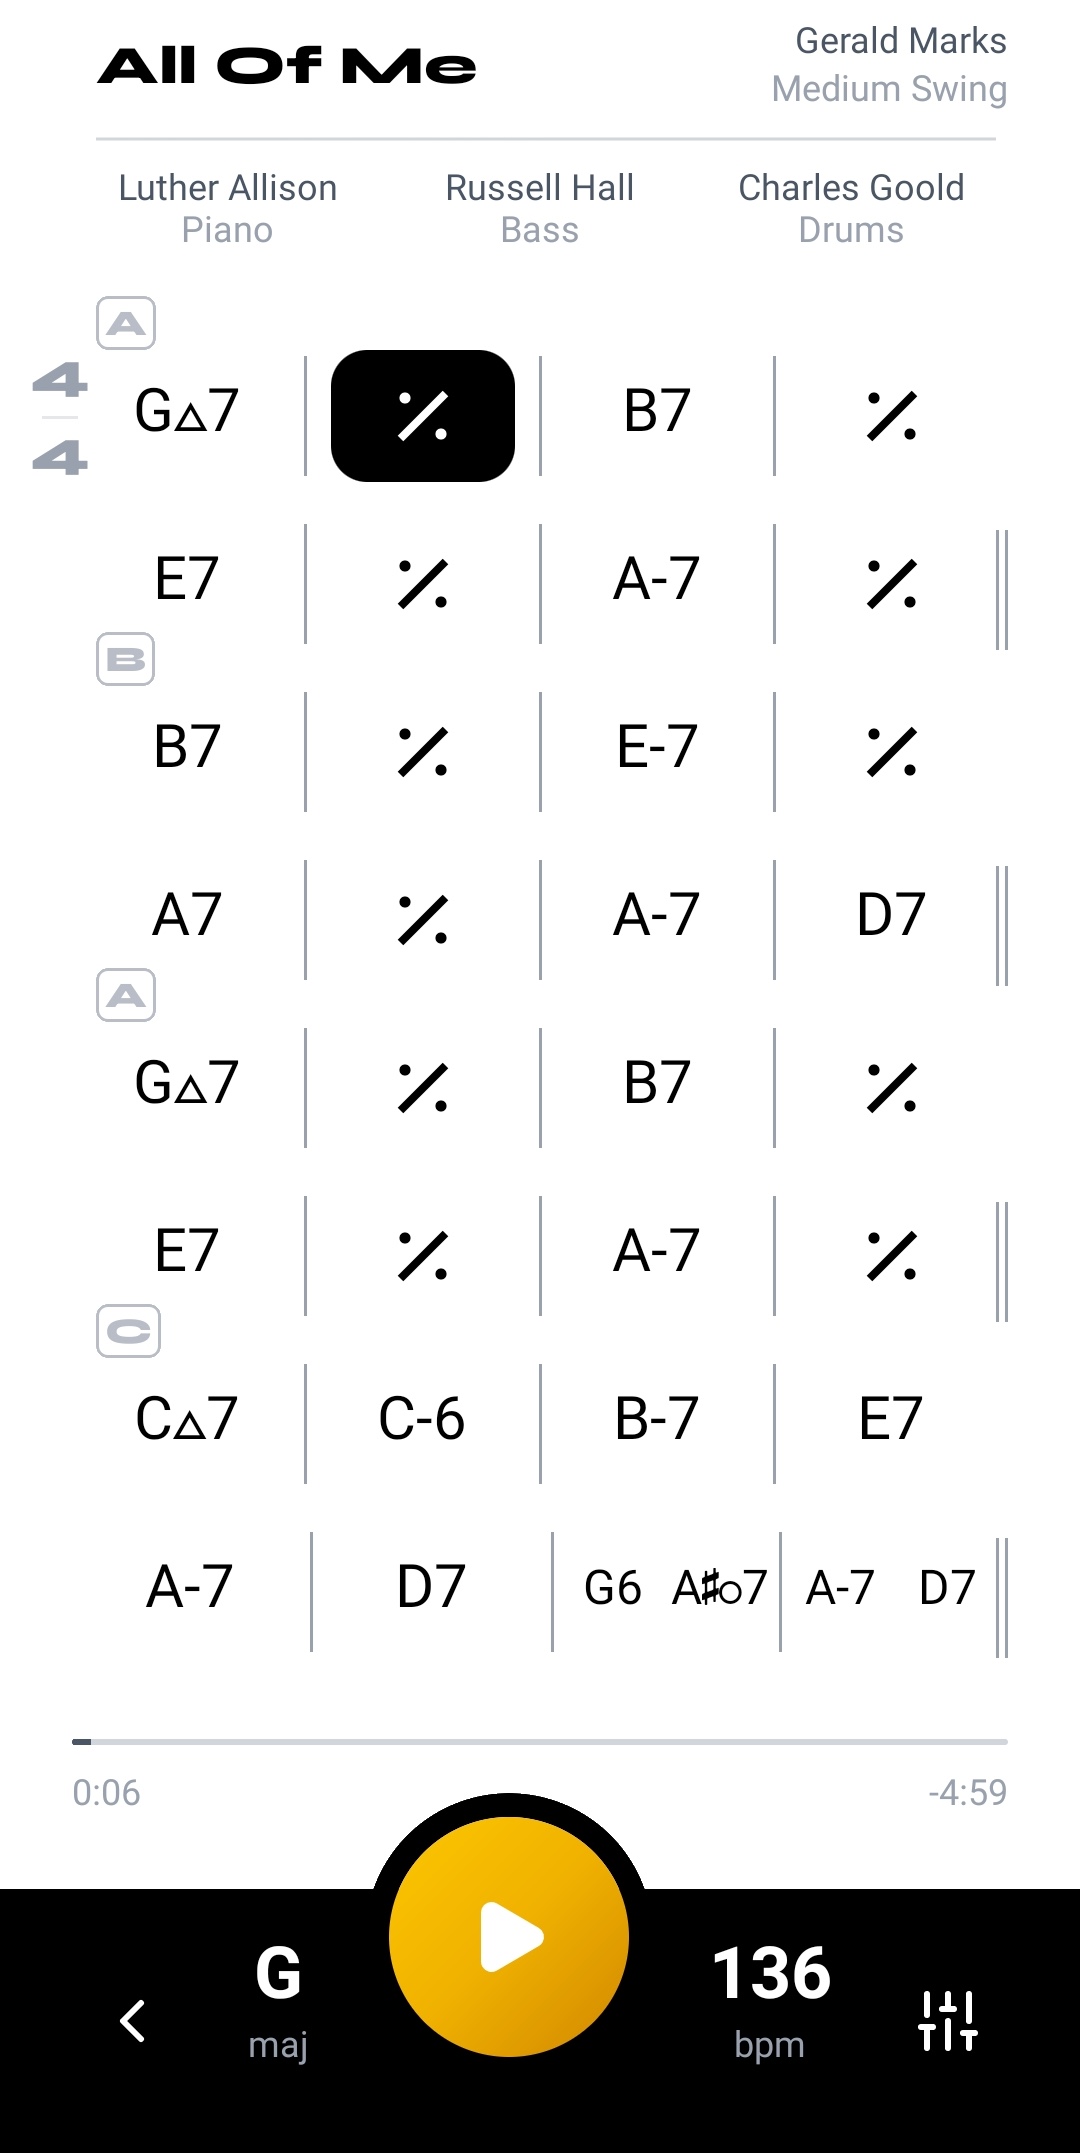Tap the first A section marker
The image size is (1080, 2153).
point(126,323)
